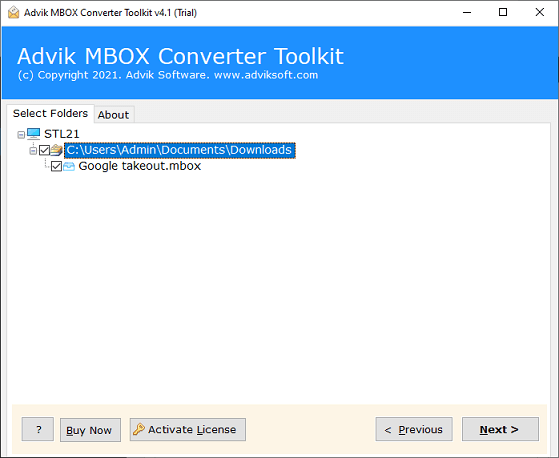Click the Buy Now button
Image resolution: width=559 pixels, height=458 pixels.
[x=90, y=430]
